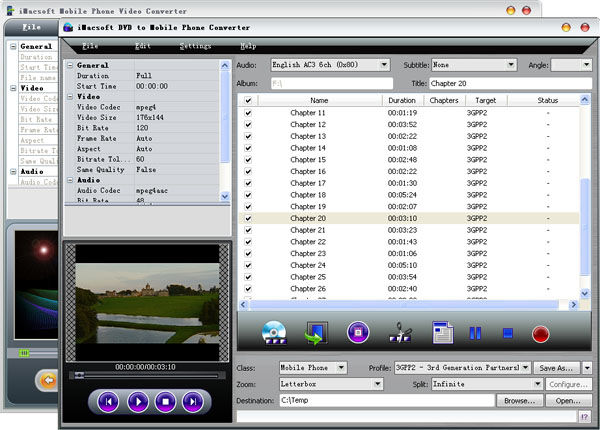The image size is (600, 430).
Task: Click the blue pause conversion icon
Action: [x=475, y=333]
